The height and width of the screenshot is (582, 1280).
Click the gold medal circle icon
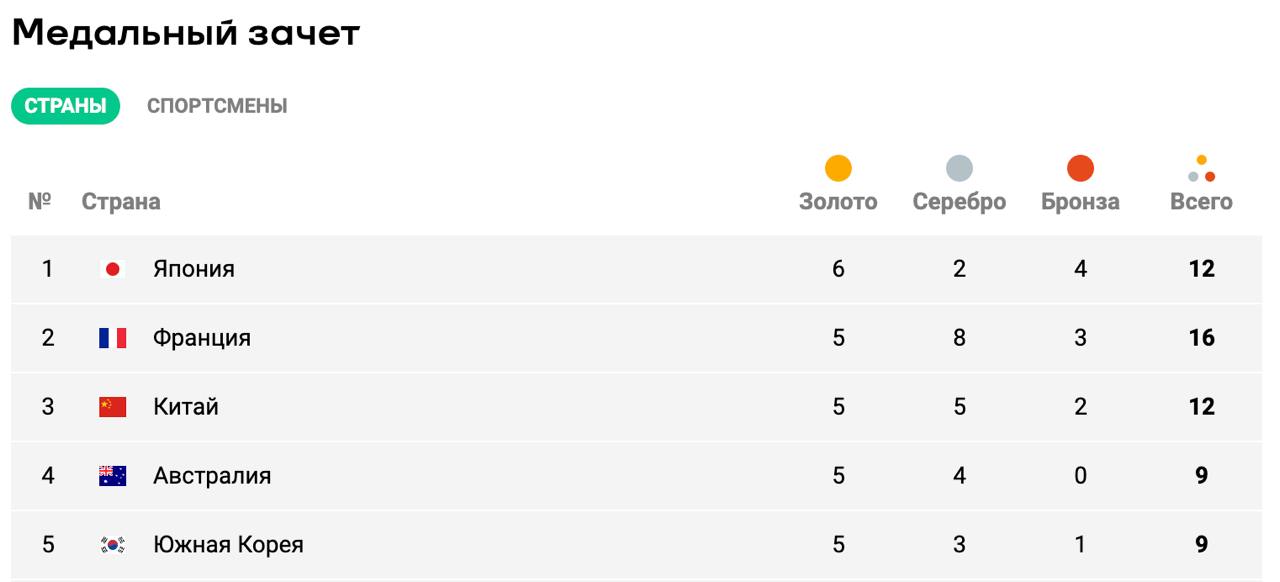point(838,168)
